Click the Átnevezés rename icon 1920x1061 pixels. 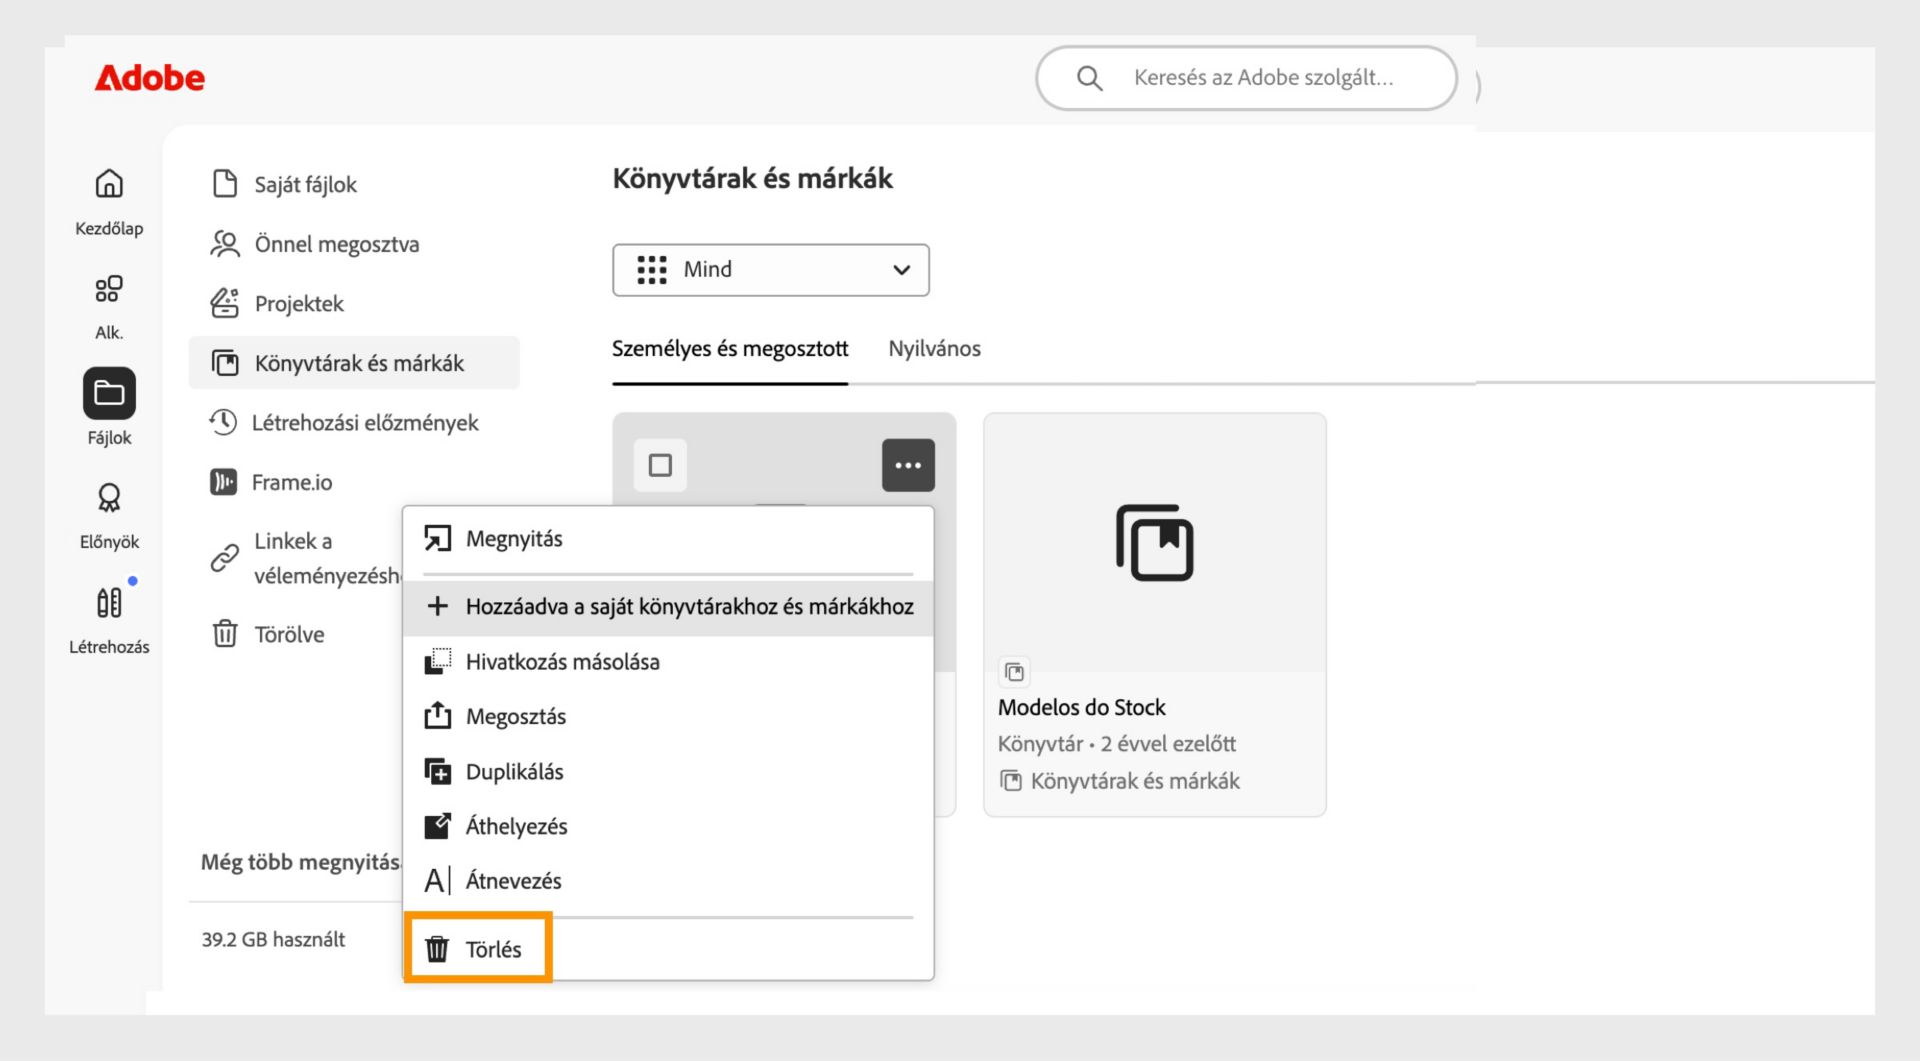(x=437, y=881)
